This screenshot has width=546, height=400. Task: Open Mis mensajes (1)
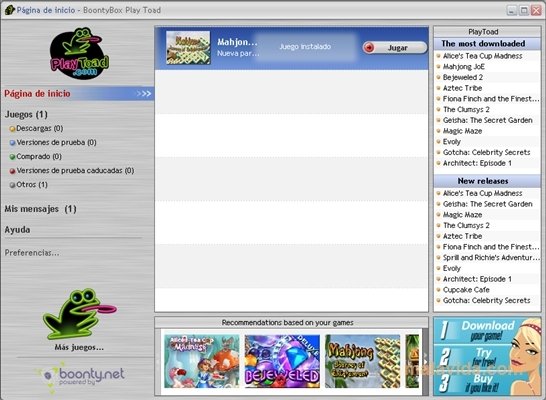[40, 209]
